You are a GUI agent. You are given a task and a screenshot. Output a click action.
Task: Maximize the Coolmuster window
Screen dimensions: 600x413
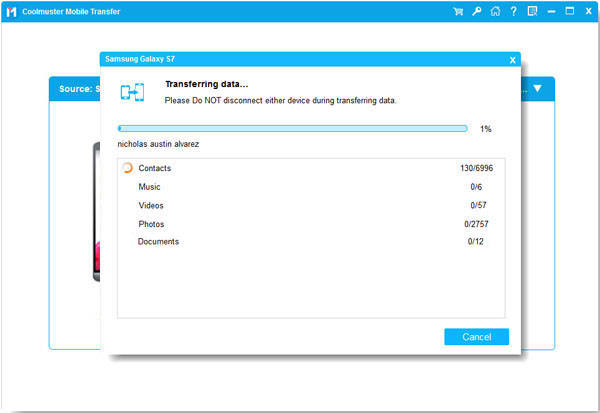click(568, 12)
